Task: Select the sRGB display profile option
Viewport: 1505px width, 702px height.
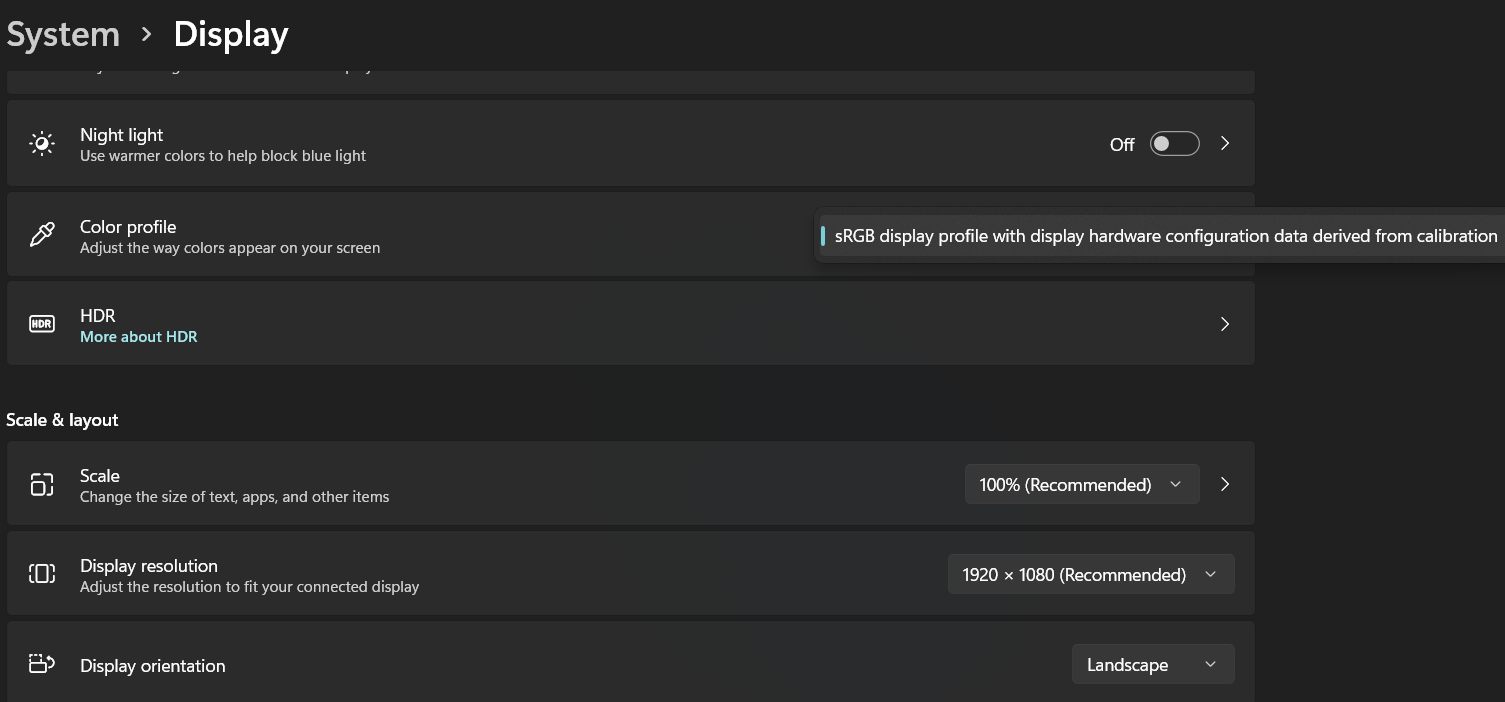Action: 1165,237
